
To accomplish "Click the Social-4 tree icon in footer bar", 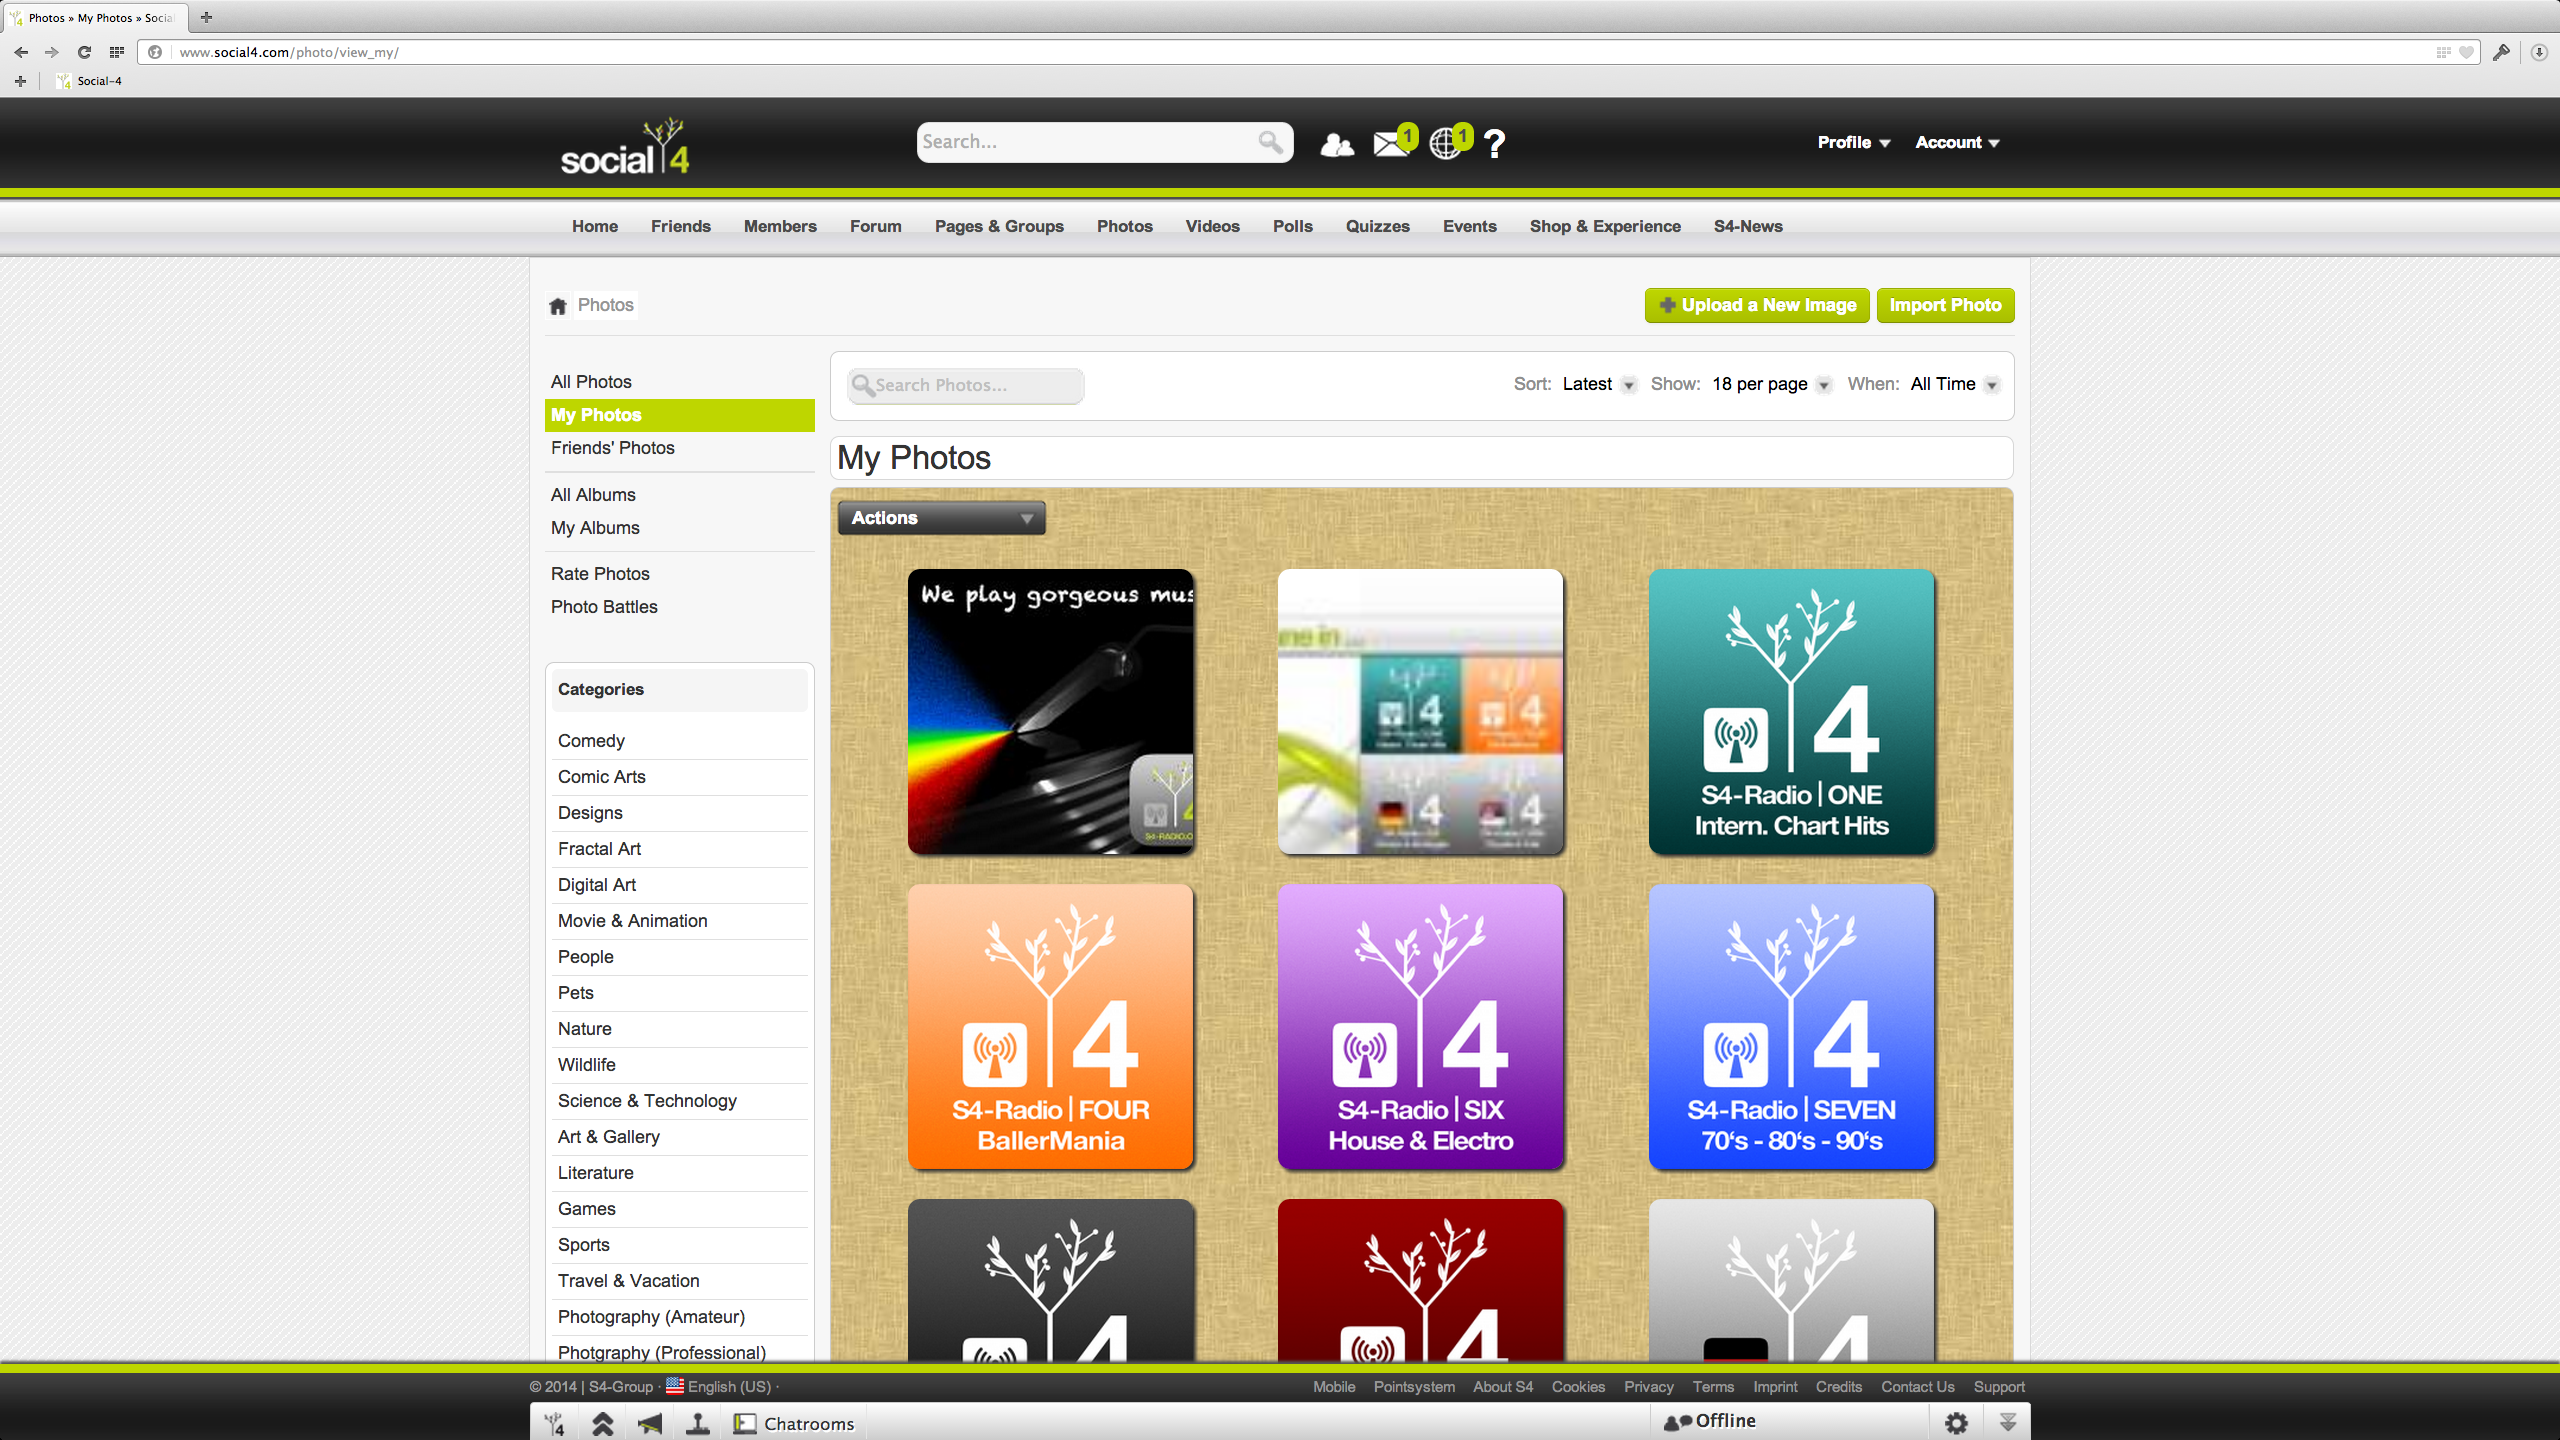I will coord(555,1423).
